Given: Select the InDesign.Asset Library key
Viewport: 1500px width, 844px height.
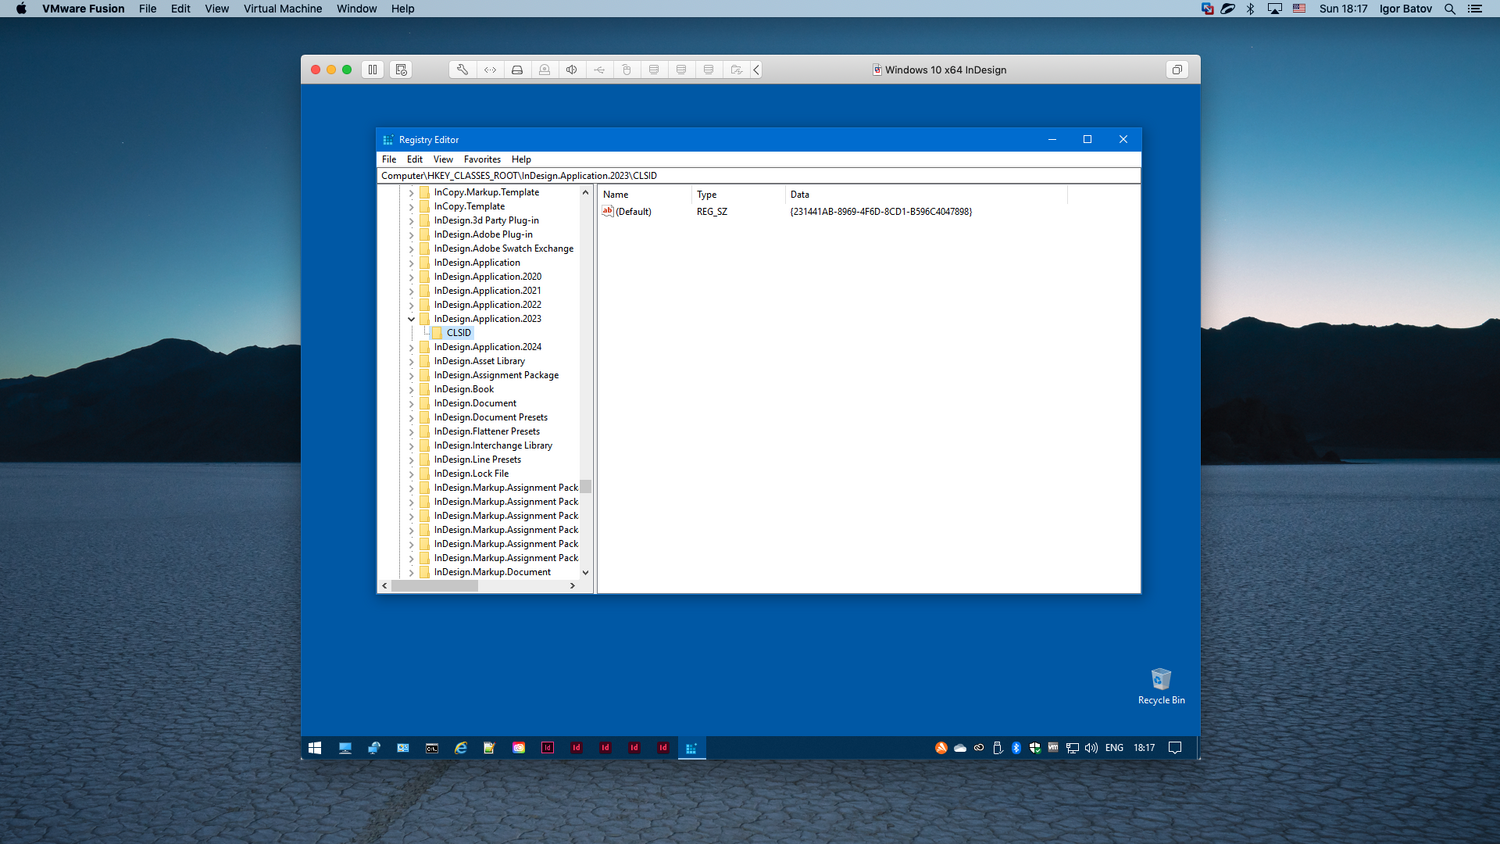Looking at the screenshot, I should pyautogui.click(x=479, y=361).
